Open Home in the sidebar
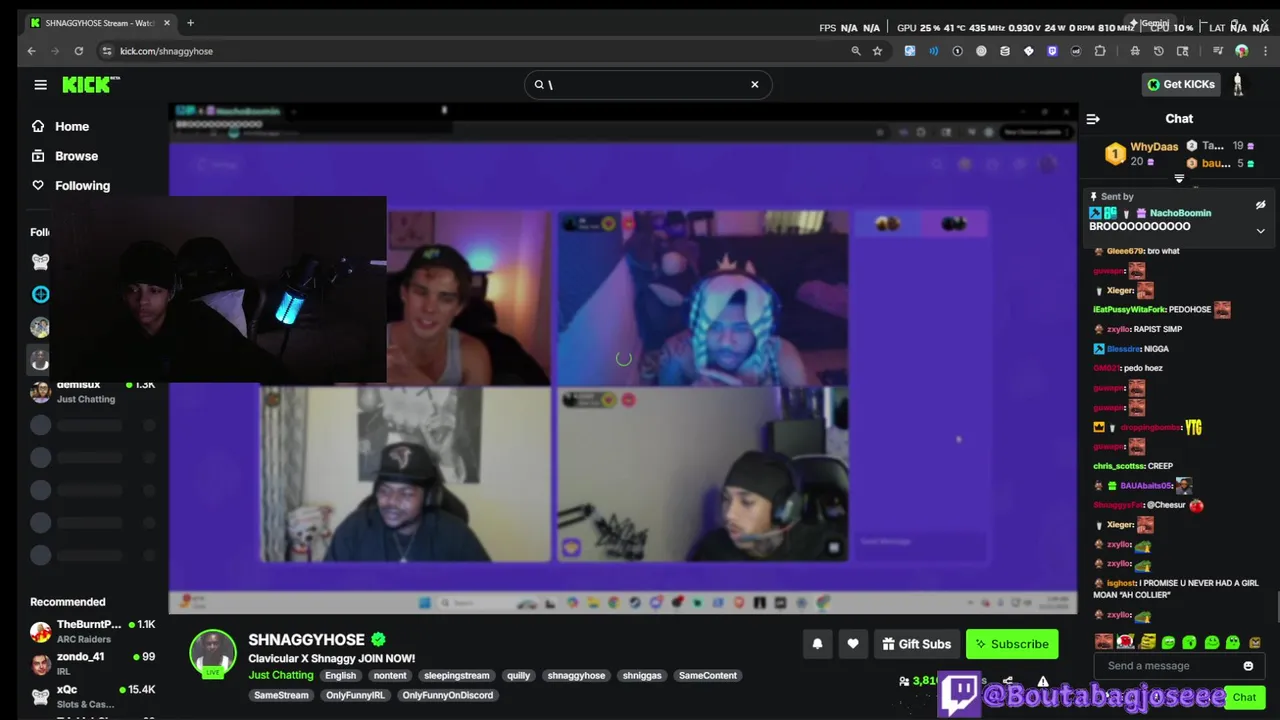Image resolution: width=1280 pixels, height=720 pixels. pyautogui.click(x=61, y=126)
